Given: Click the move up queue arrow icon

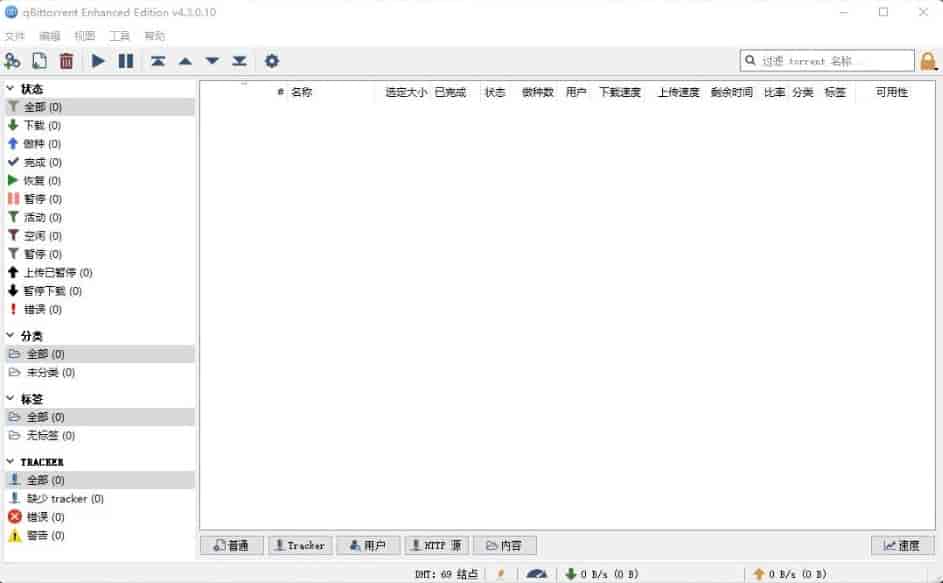Looking at the screenshot, I should point(185,61).
